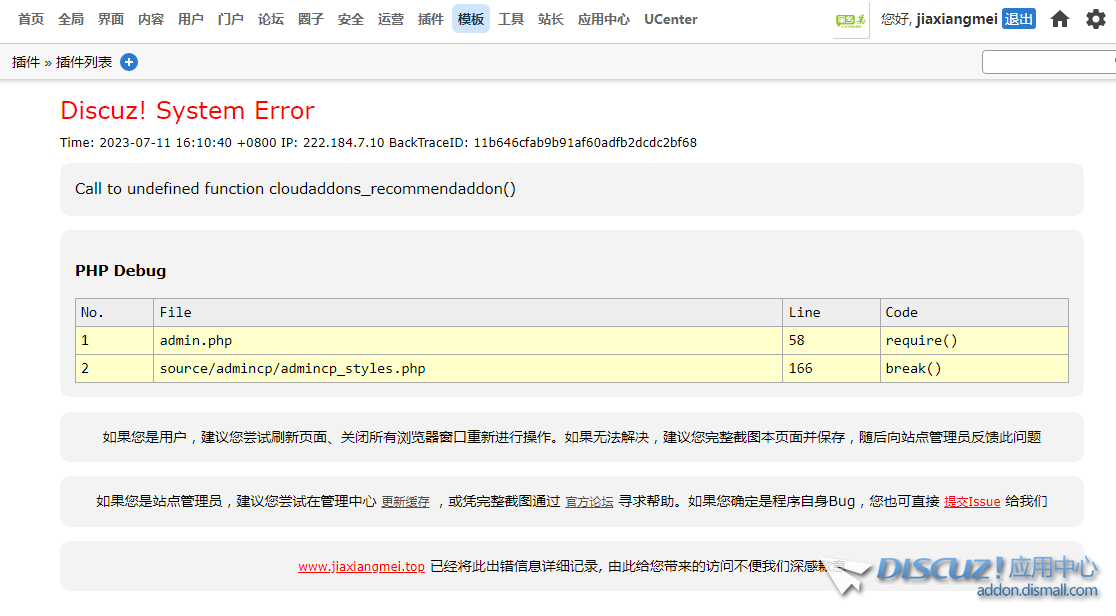Image resolution: width=1116 pixels, height=616 pixels.
Task: Open the 内容 menu
Action: pyautogui.click(x=151, y=19)
